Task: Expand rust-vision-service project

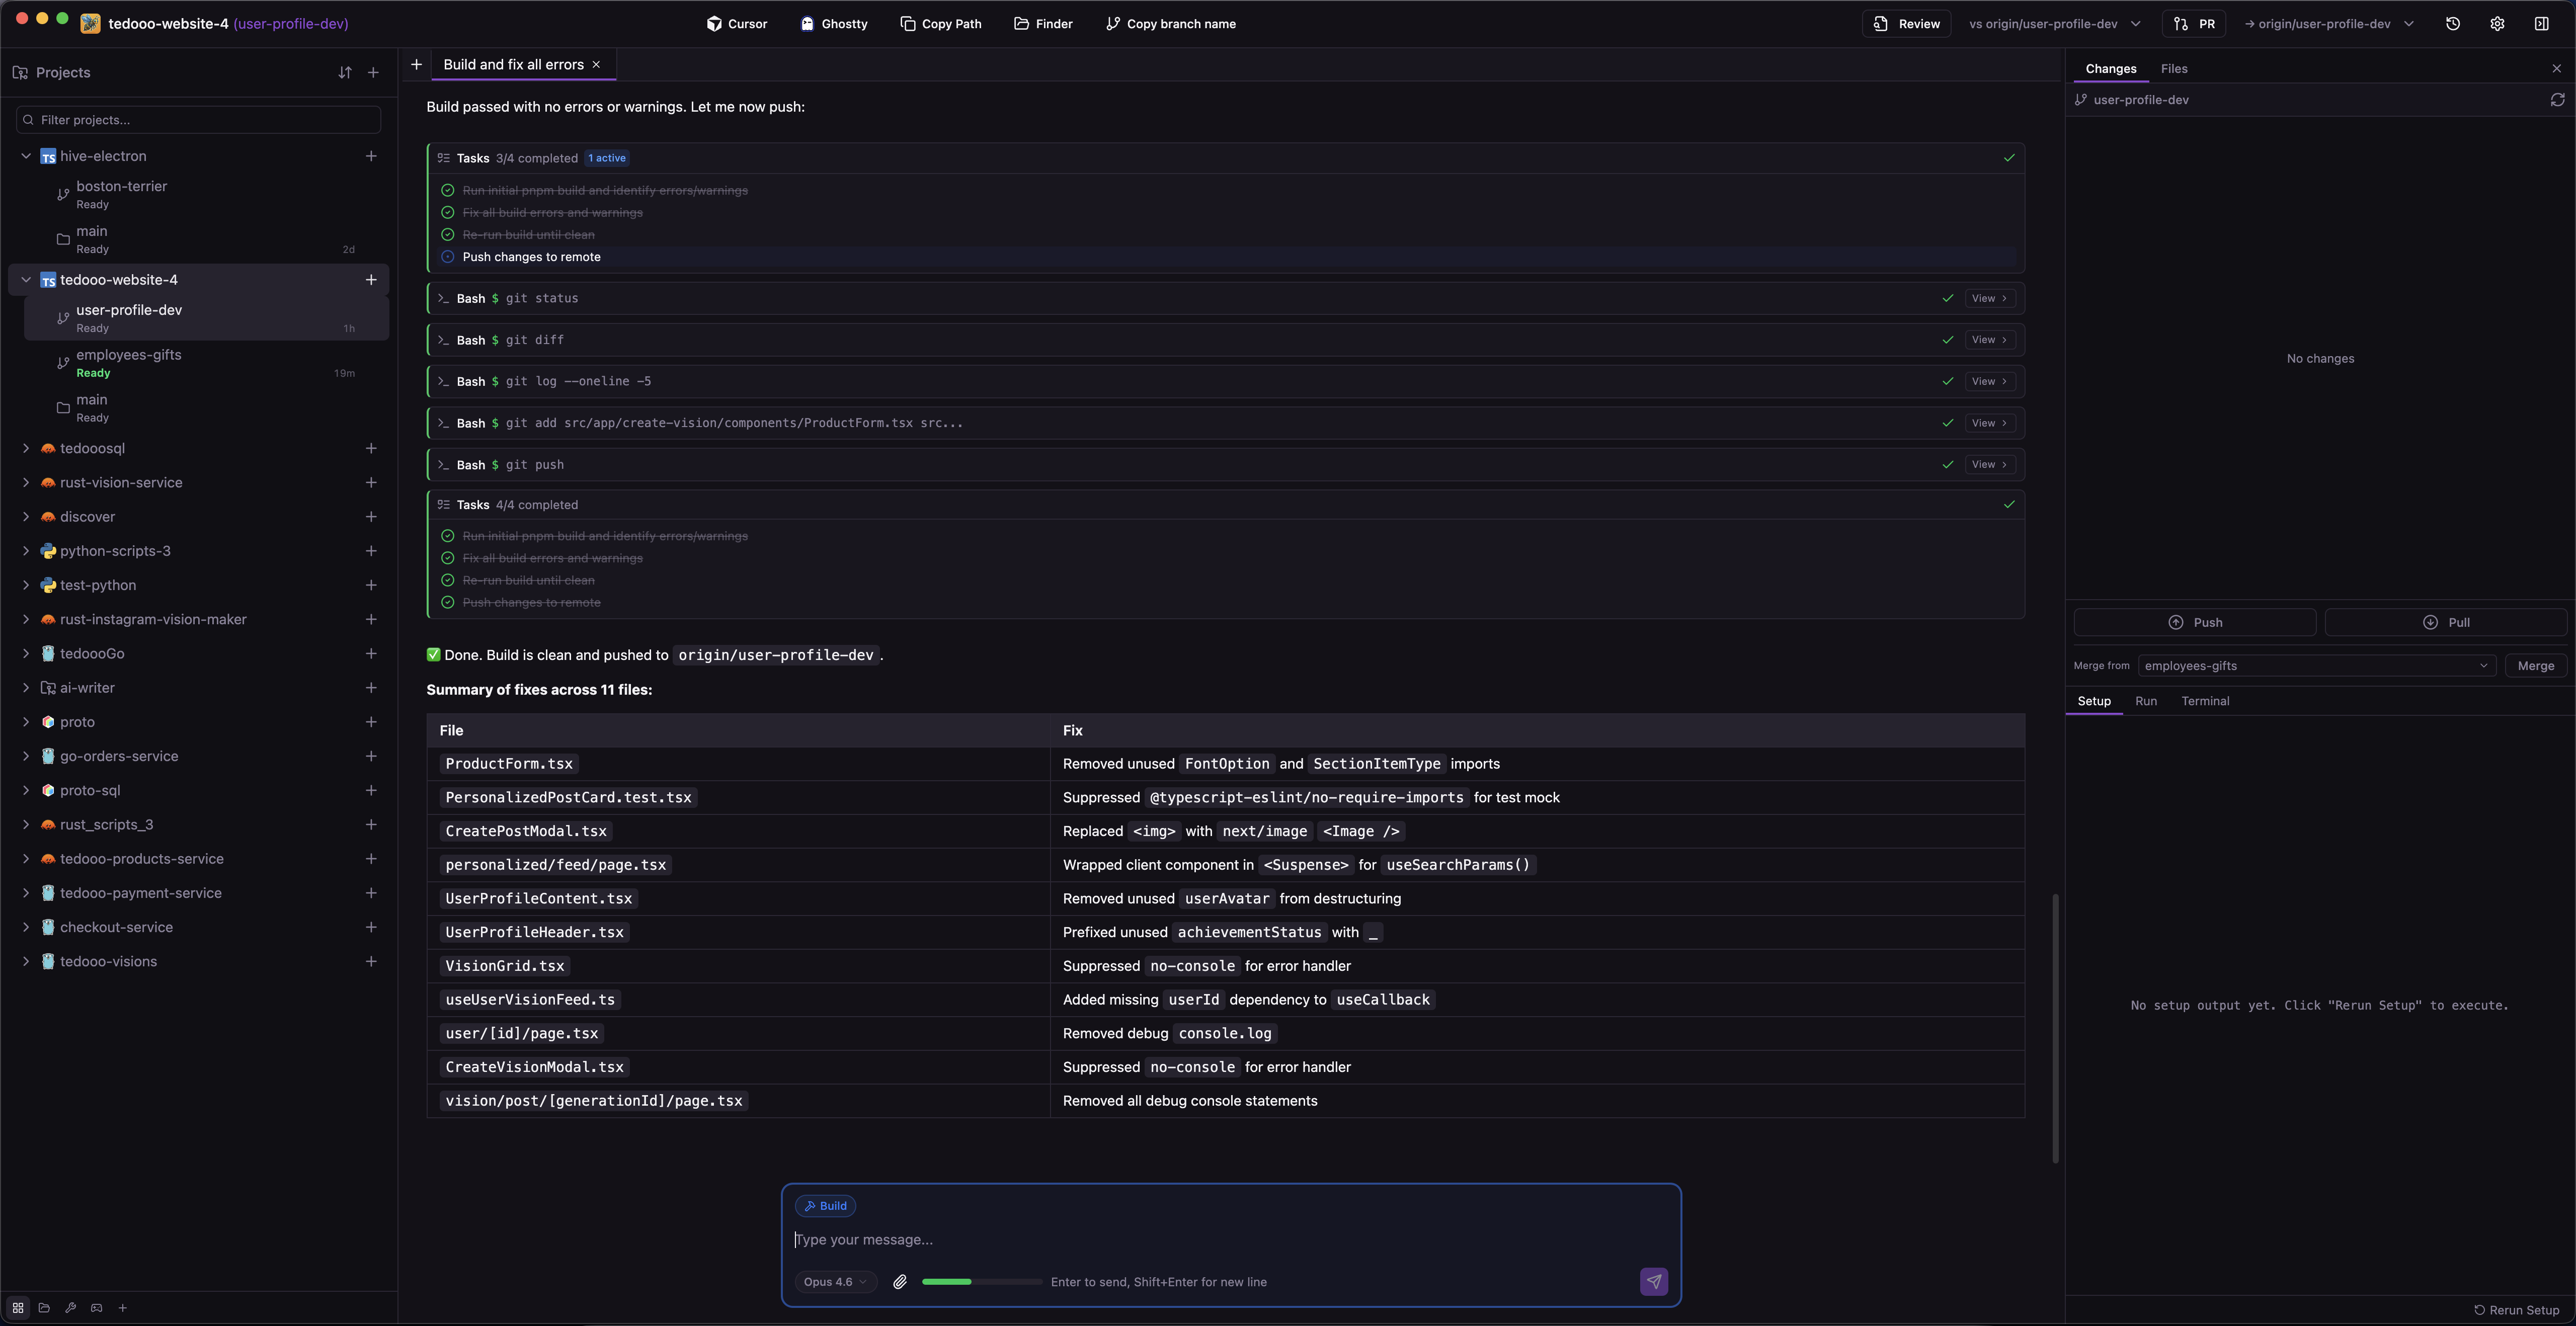Action: [26, 483]
